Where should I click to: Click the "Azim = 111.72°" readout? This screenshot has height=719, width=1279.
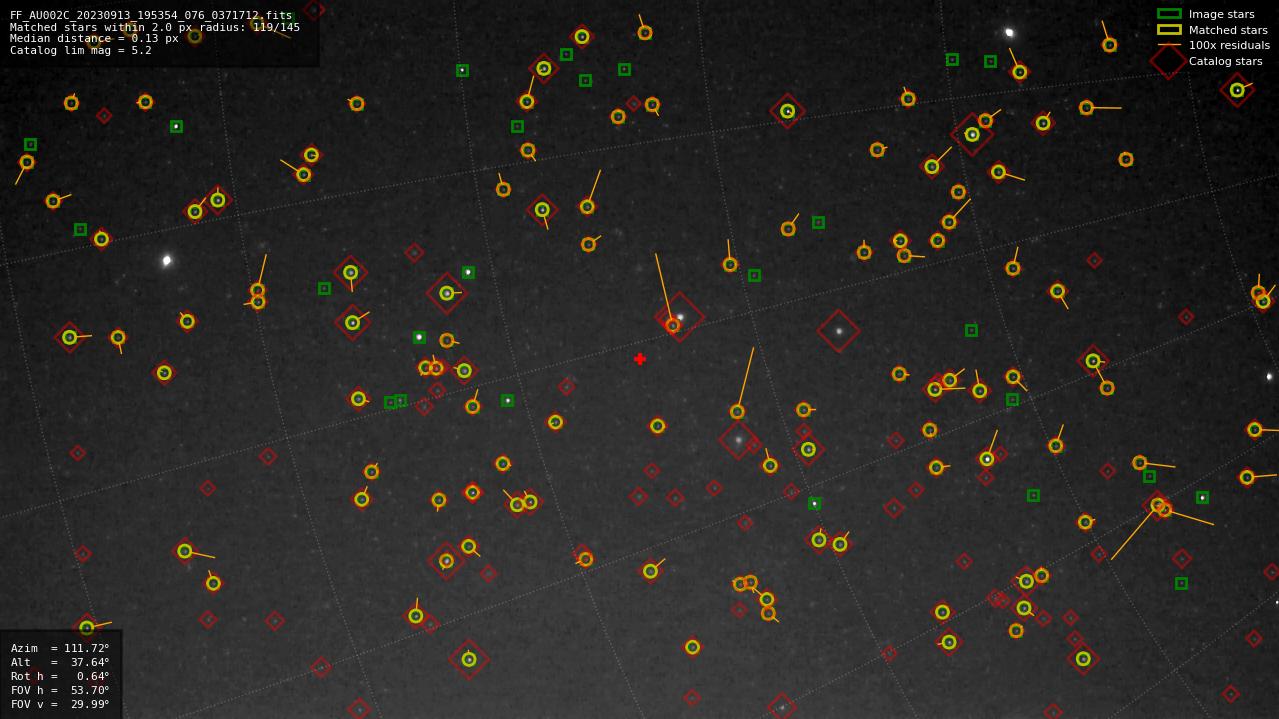click(60, 648)
